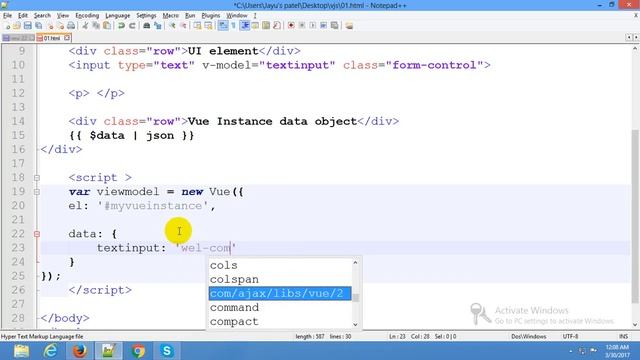Click autocomplete list scroll-down arrow
Image resolution: width=640 pixels, height=360 pixels.
coord(355,324)
